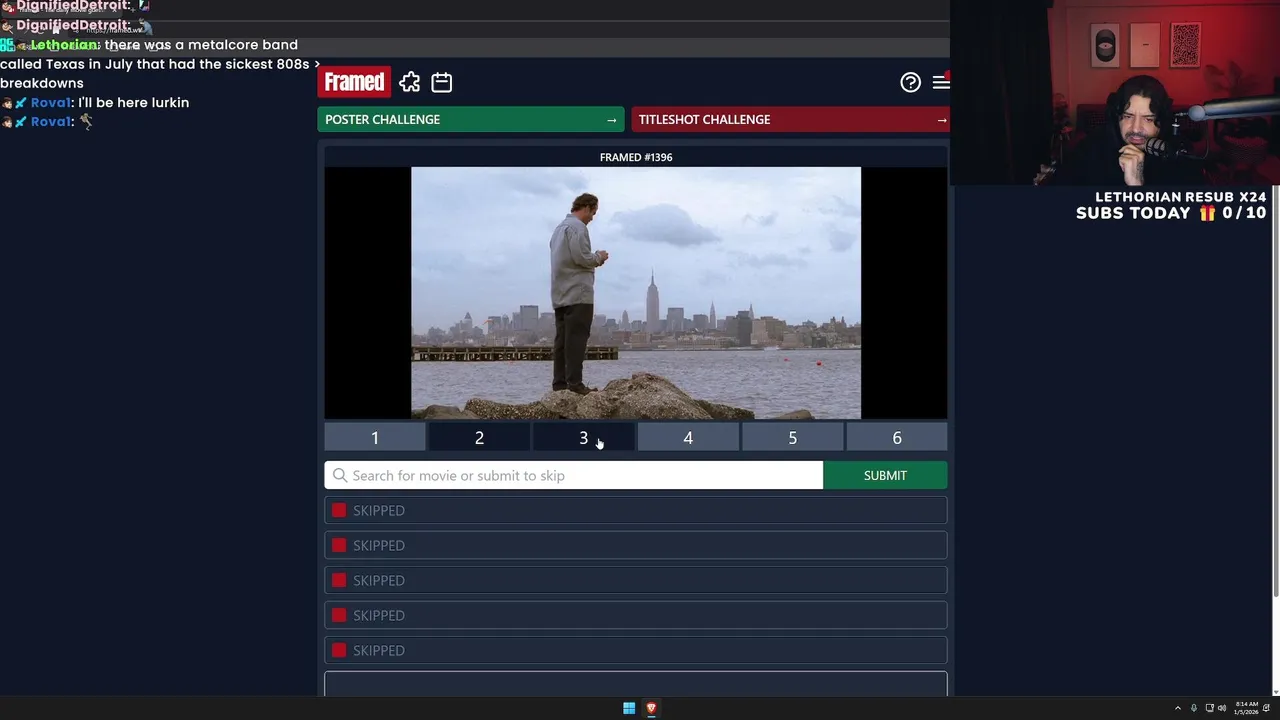
Task: Click the movie frame image
Action: point(636,293)
